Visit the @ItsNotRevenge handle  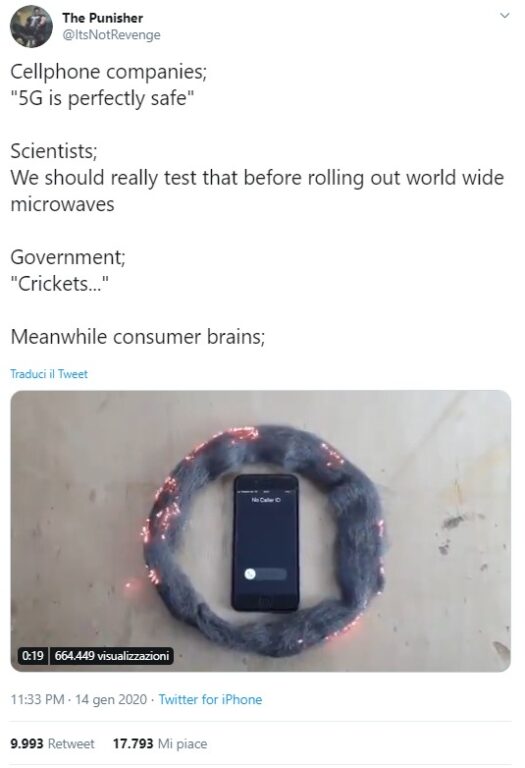(x=111, y=35)
